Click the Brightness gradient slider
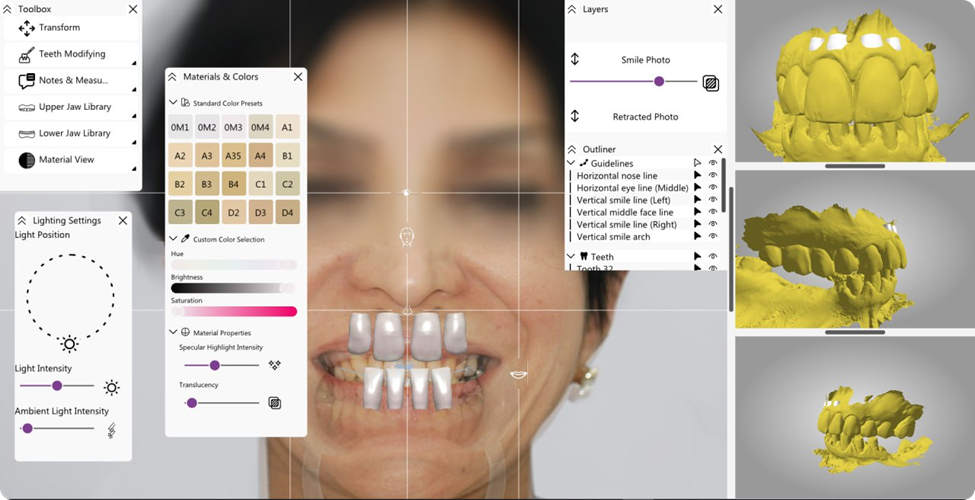Image resolution: width=975 pixels, height=500 pixels. click(x=234, y=288)
